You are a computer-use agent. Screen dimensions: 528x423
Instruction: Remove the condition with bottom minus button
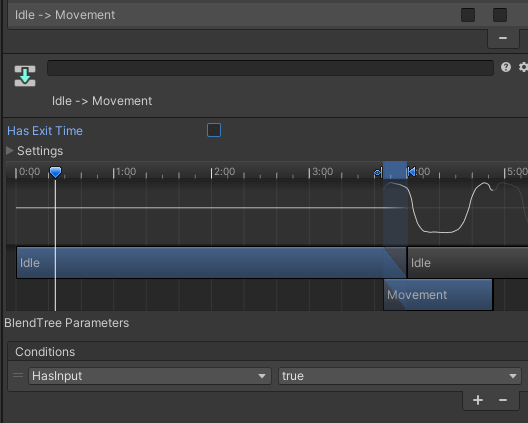coord(503,400)
